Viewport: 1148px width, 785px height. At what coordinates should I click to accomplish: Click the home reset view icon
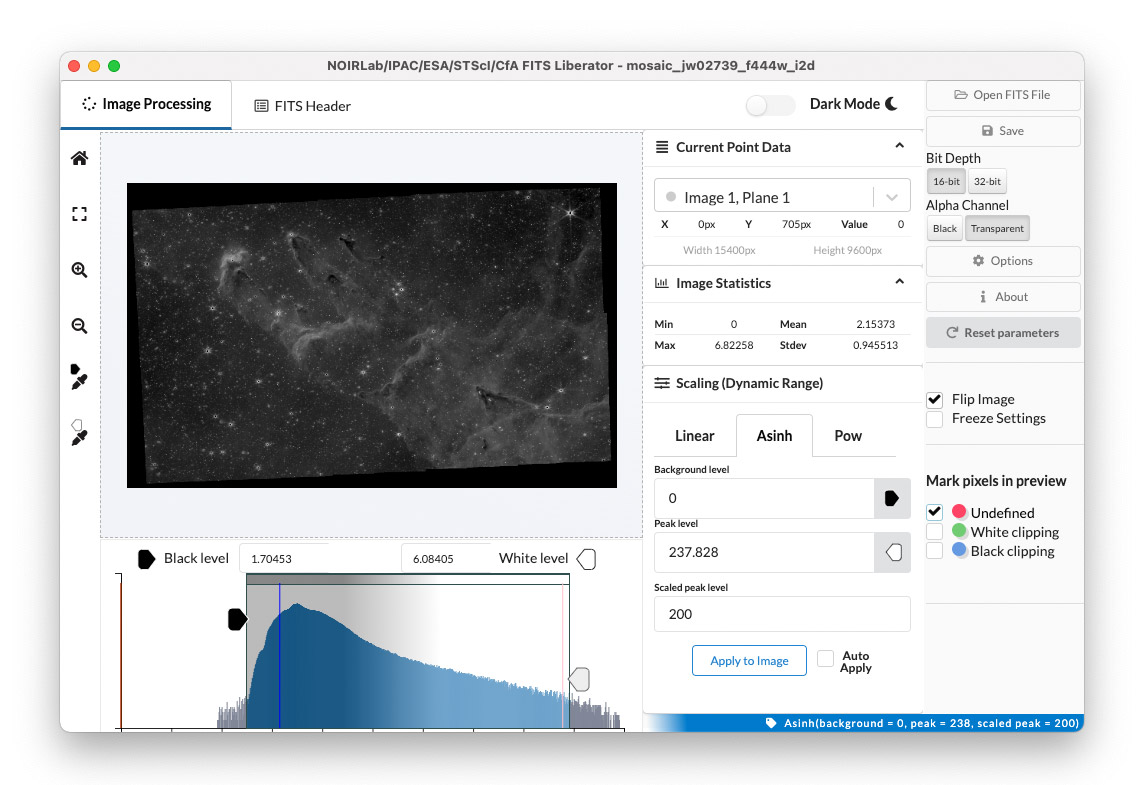click(x=79, y=158)
